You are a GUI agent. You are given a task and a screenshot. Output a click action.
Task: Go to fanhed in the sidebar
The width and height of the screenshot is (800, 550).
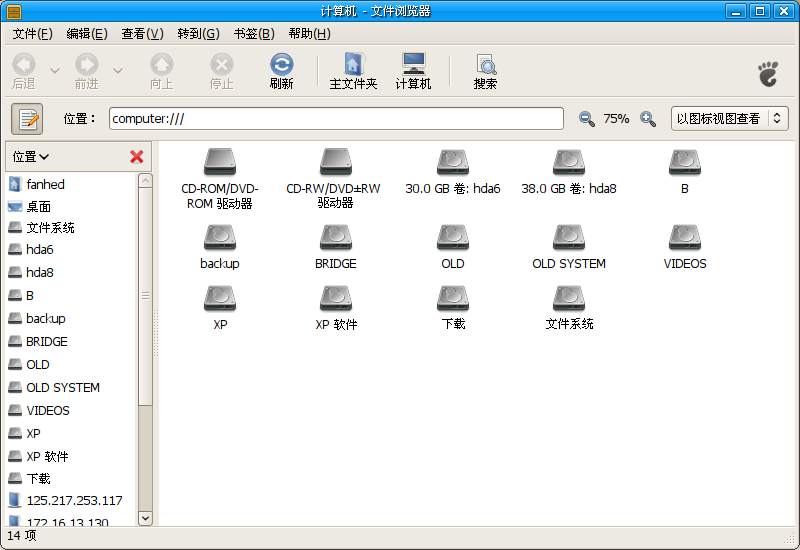point(71,184)
